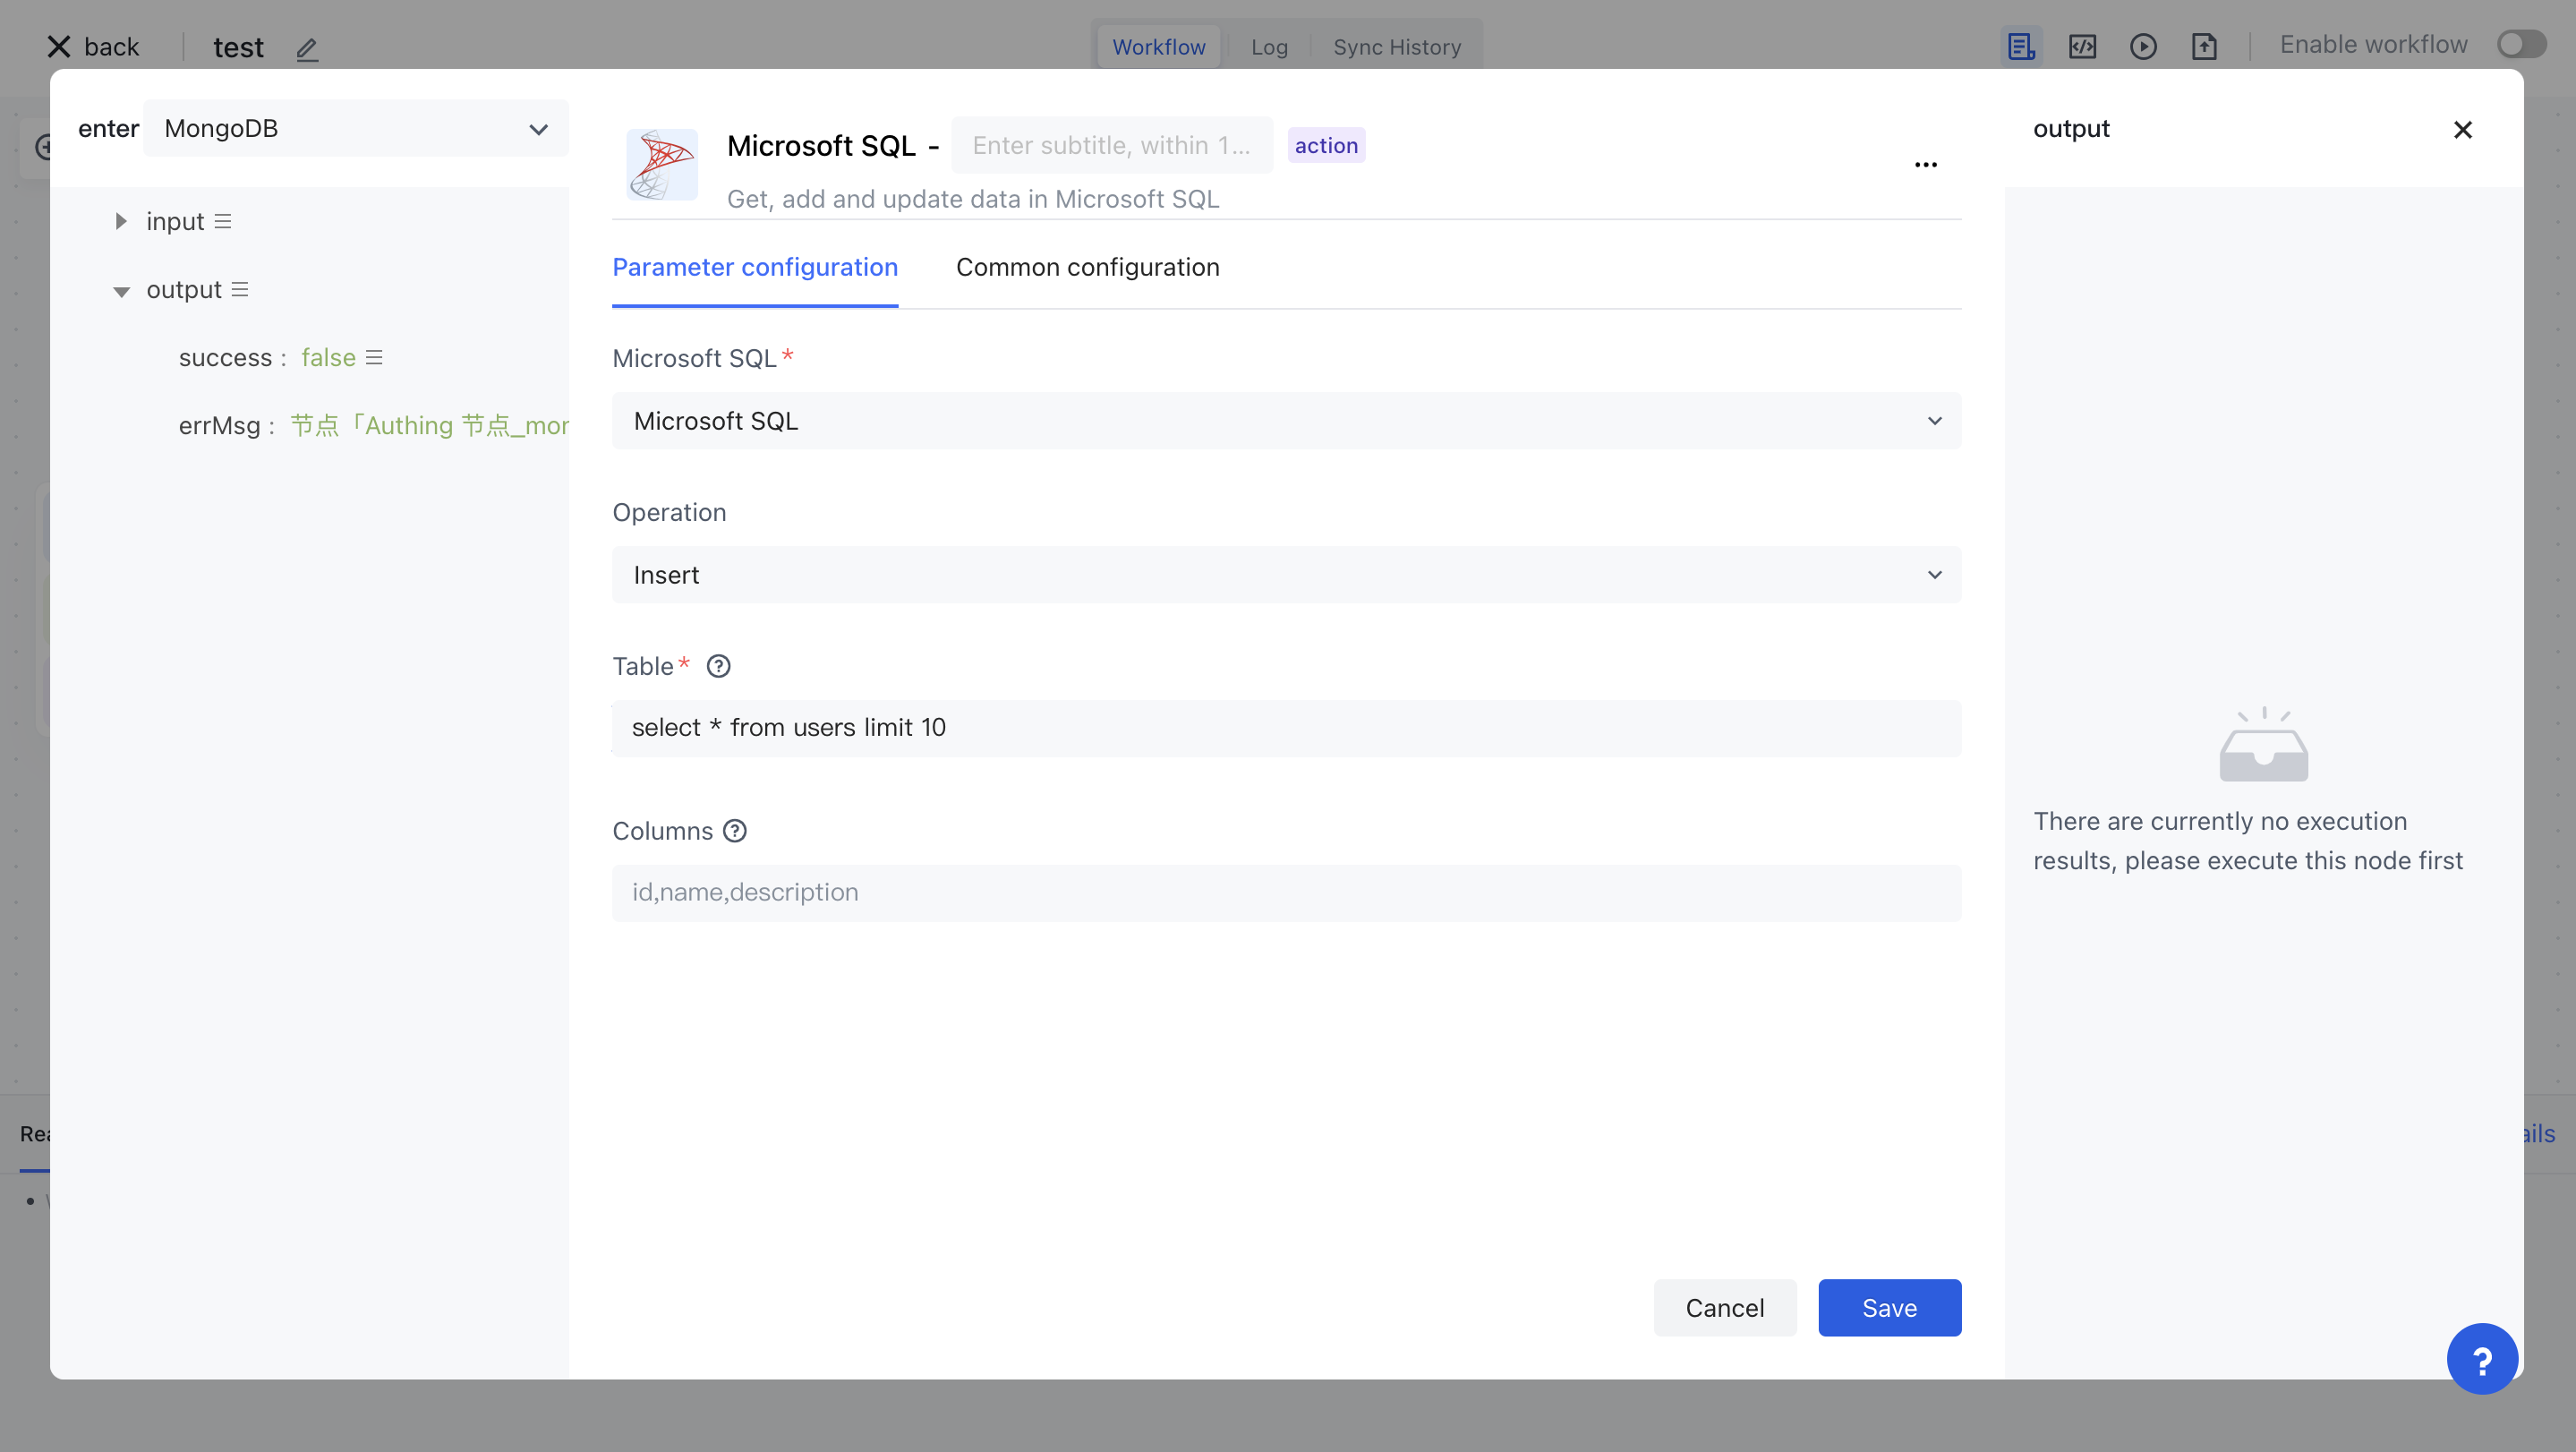Toggle the Enable workflow switch
2576x1452 pixels.
(2521, 45)
